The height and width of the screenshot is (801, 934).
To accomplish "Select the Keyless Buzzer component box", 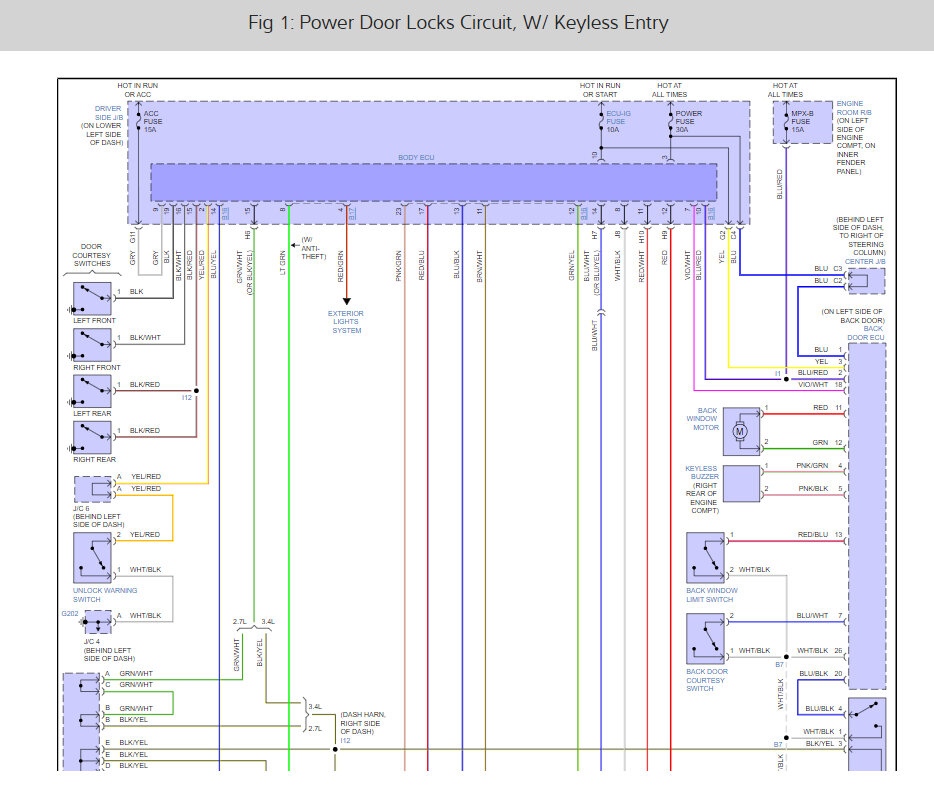I will [x=741, y=483].
